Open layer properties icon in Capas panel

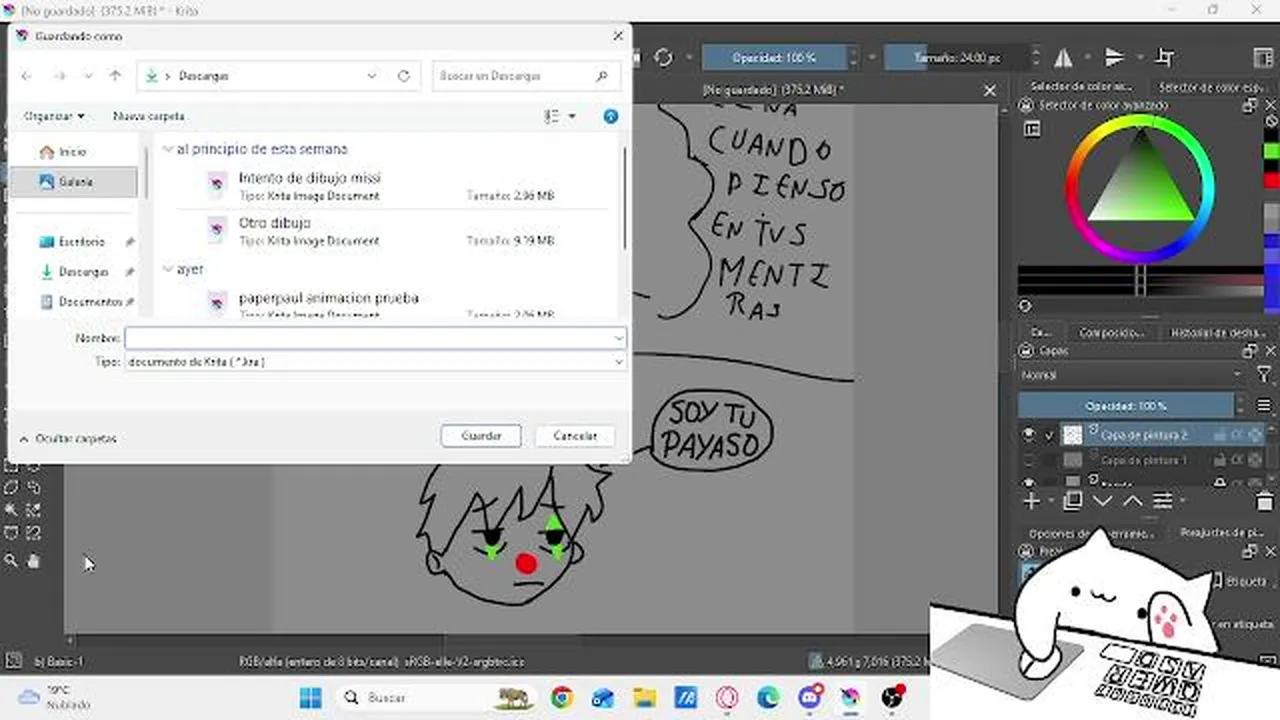[x=1163, y=501]
